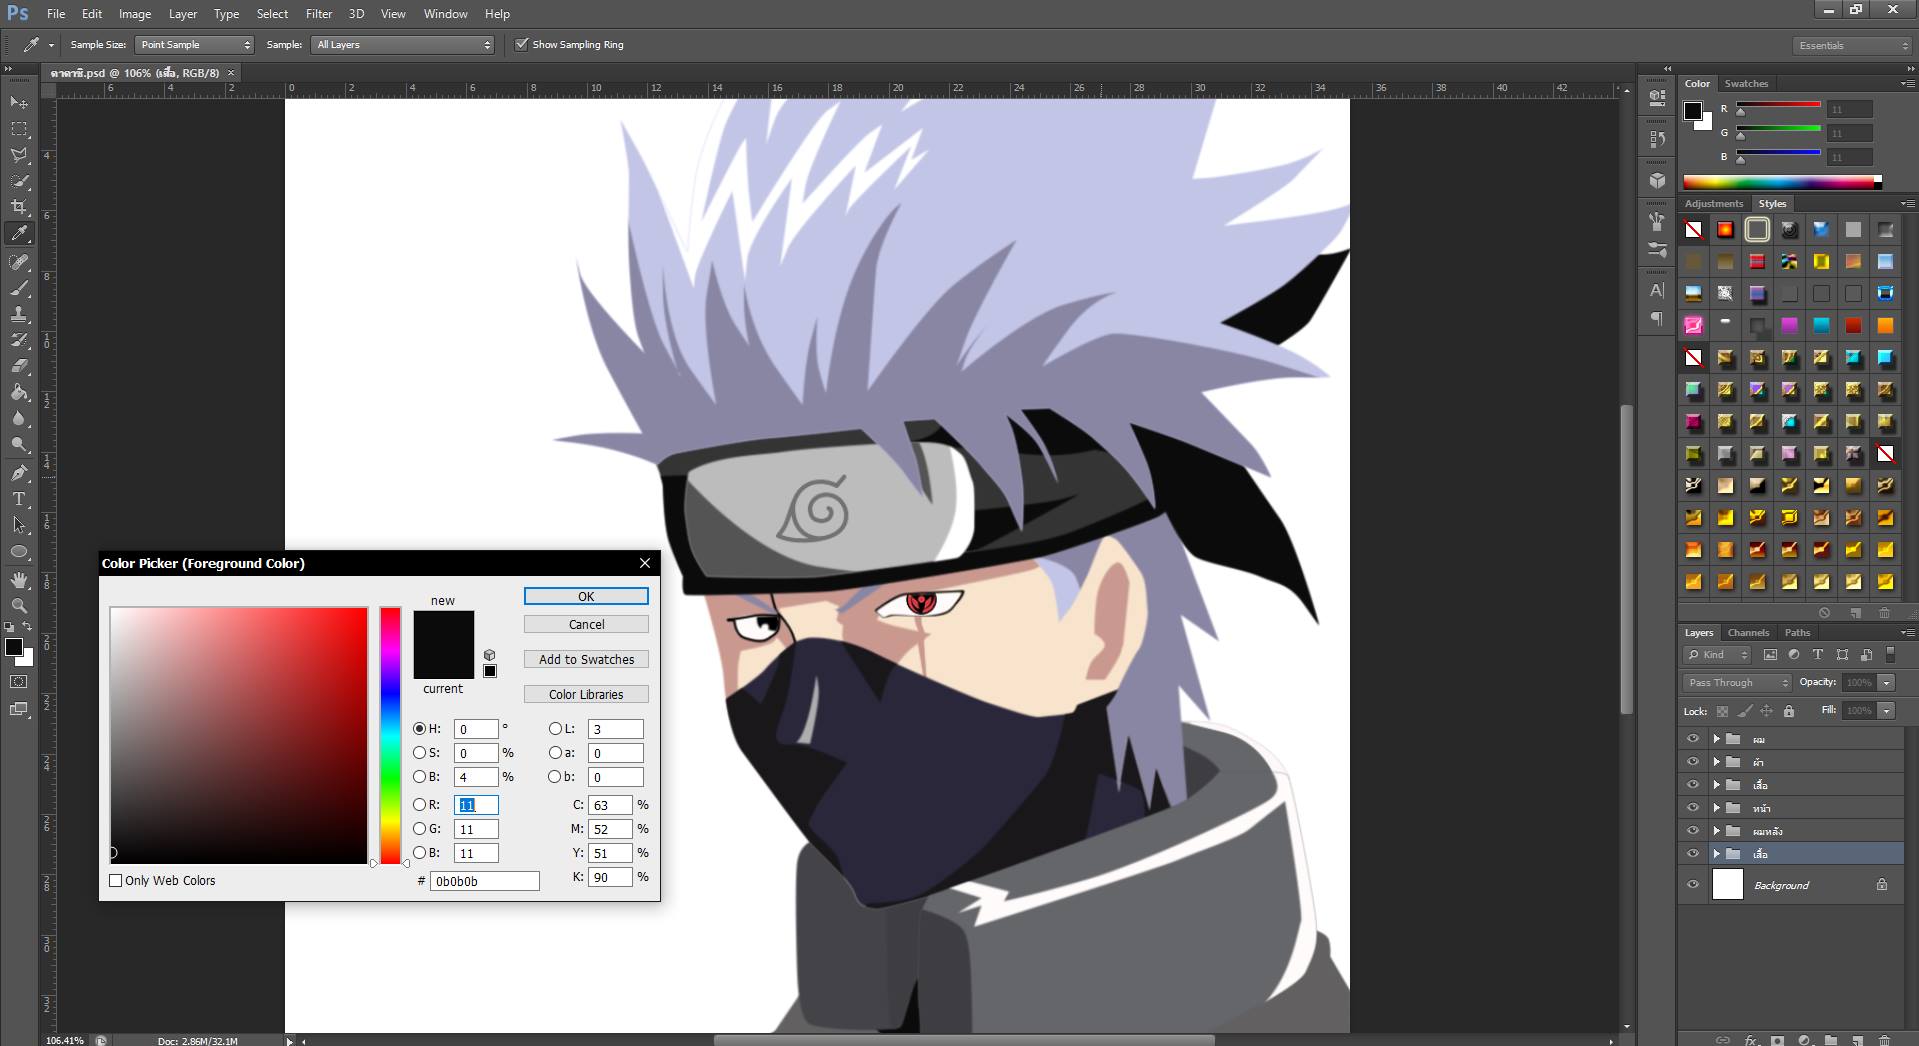Viewport: 1919px width, 1046px height.
Task: Select the Paint Bucket tool
Action: [19, 392]
